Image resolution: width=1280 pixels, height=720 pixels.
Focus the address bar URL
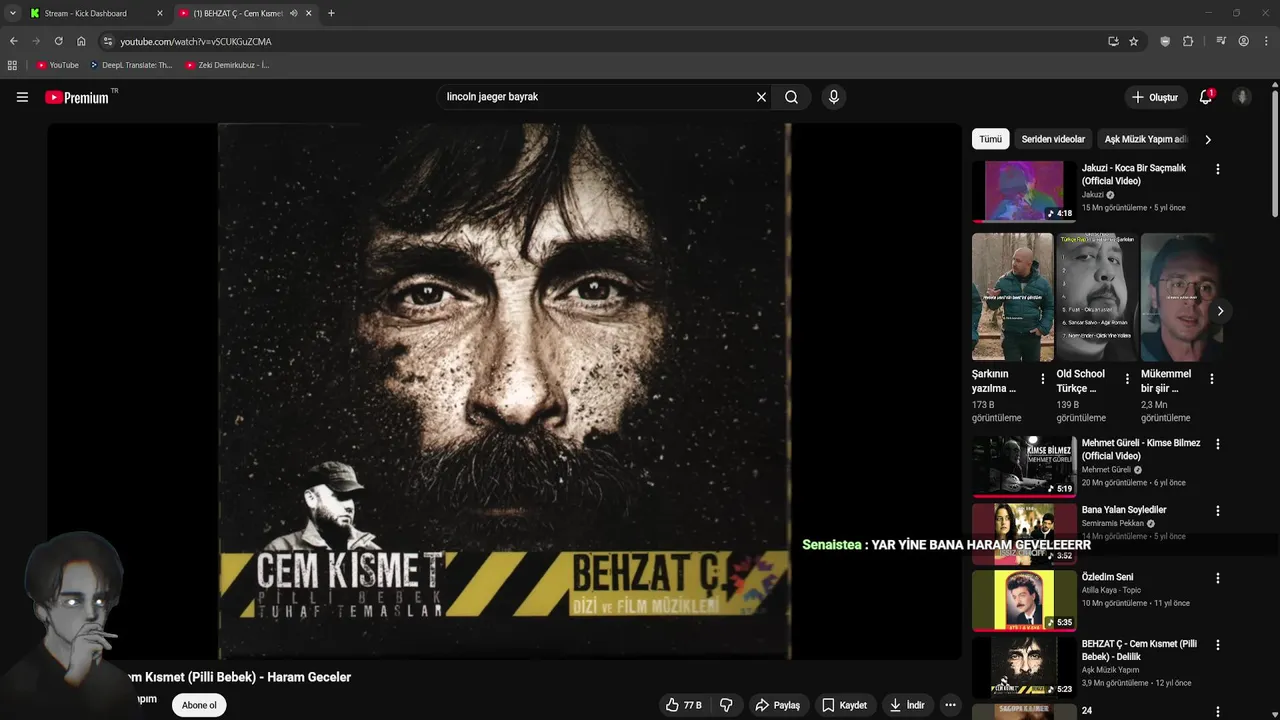196,41
